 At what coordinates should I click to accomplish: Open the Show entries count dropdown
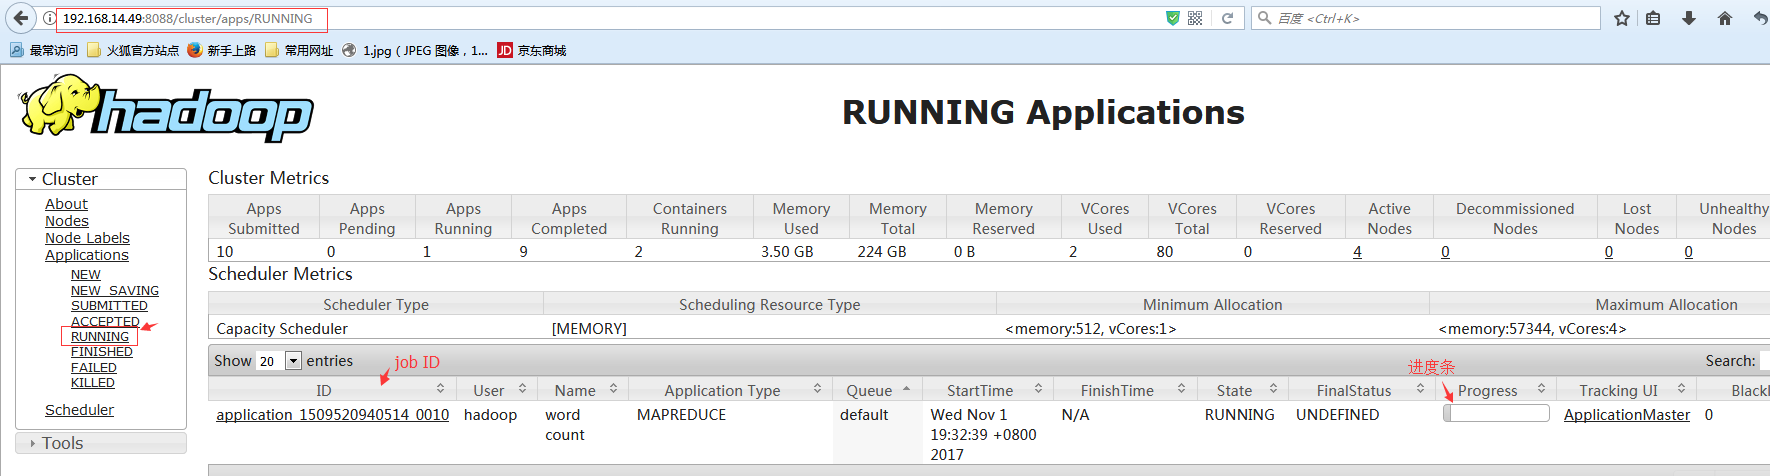[x=280, y=361]
